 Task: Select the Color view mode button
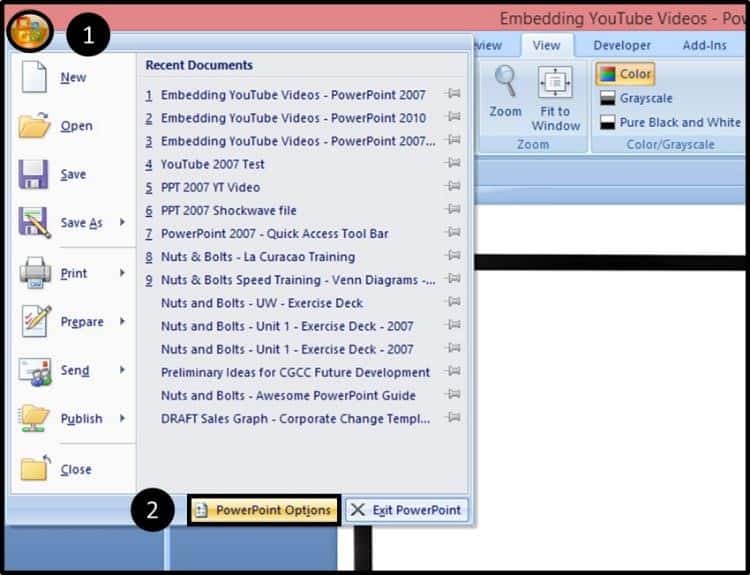(x=626, y=74)
